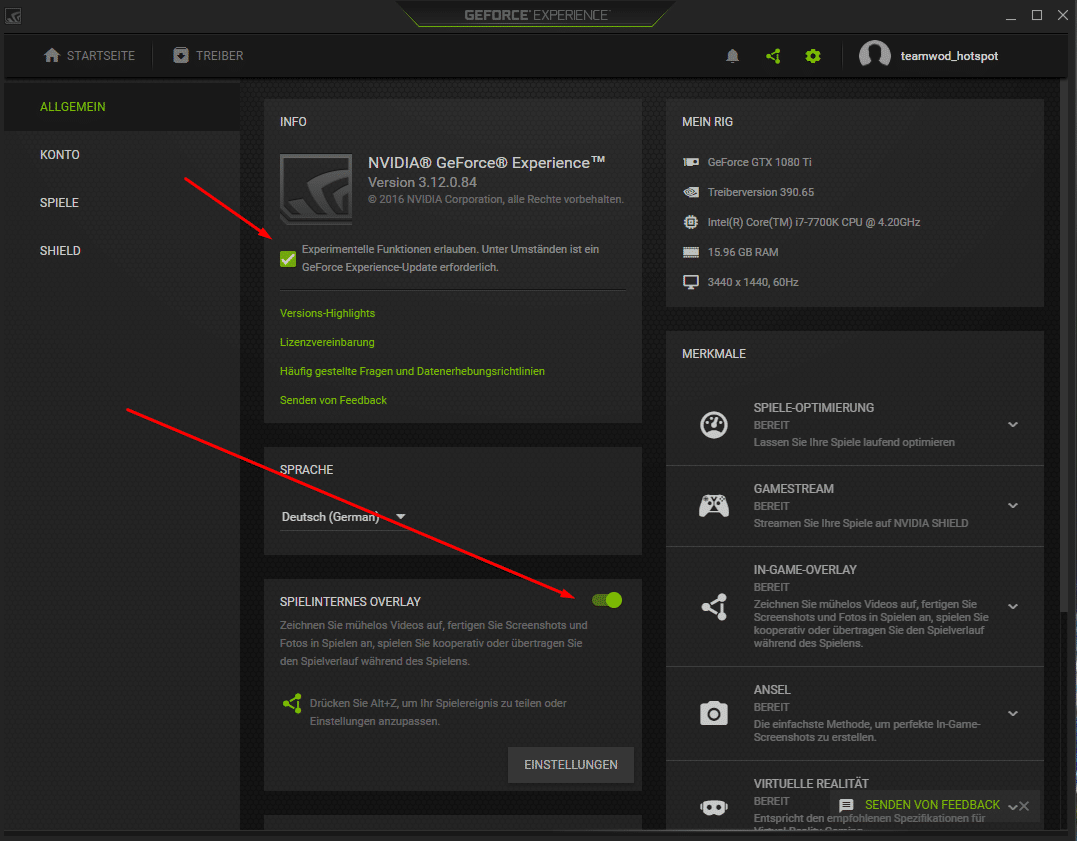Click the share icon for In-Game-Overlay feature

pyautogui.click(x=714, y=607)
